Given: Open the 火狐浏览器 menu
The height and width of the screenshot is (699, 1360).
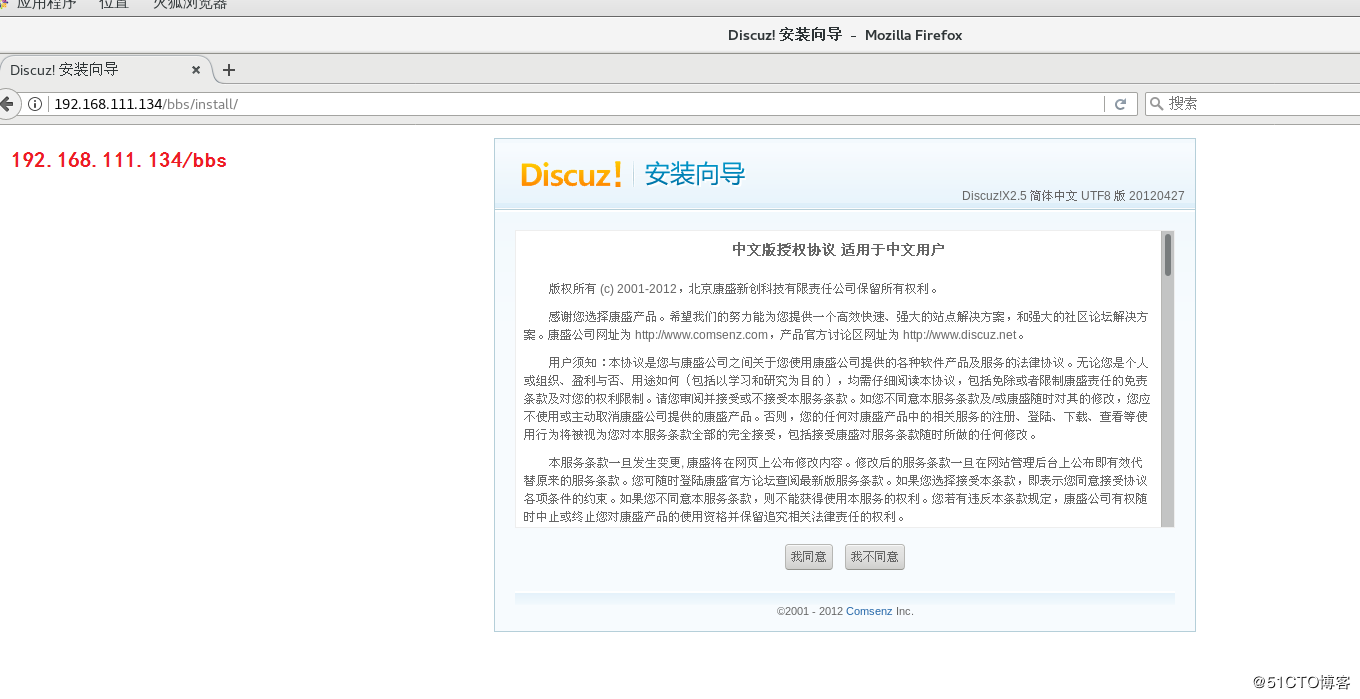Looking at the screenshot, I should click(190, 4).
